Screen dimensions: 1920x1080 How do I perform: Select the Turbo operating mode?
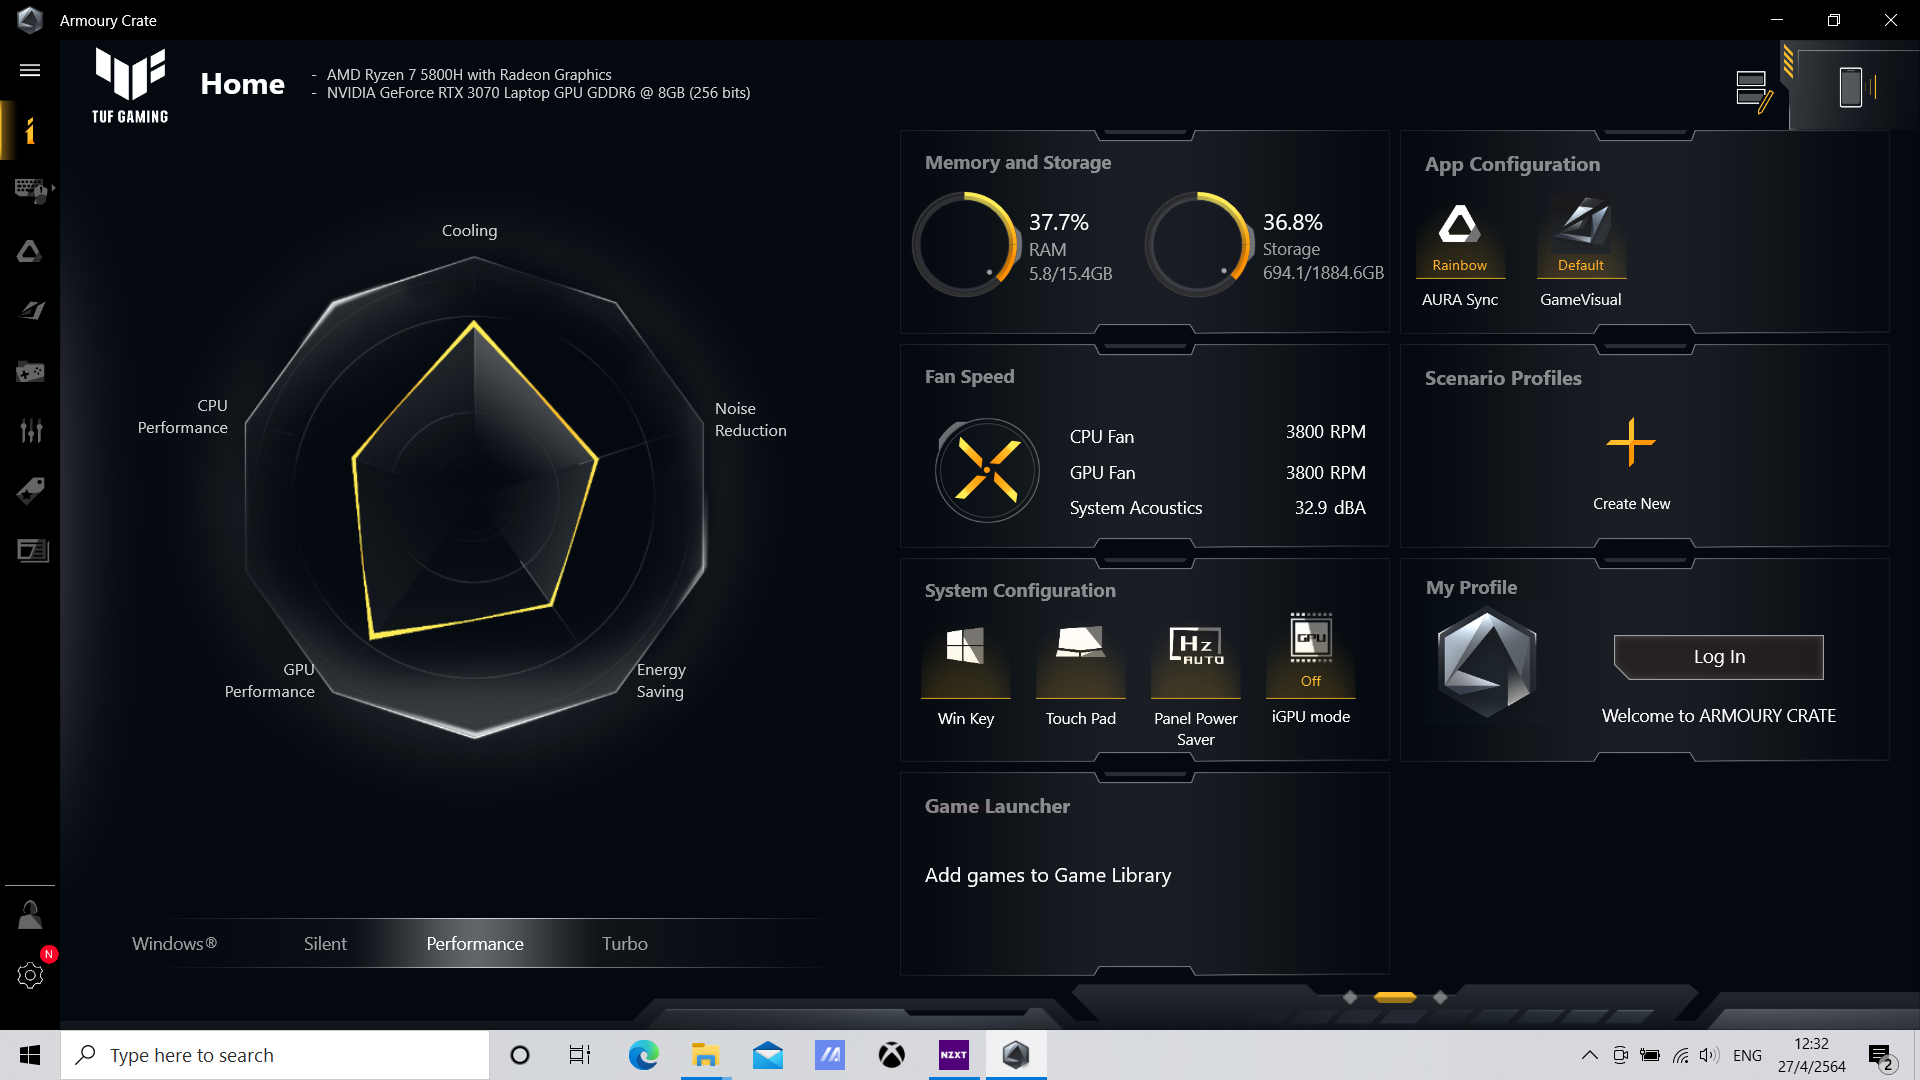point(625,943)
